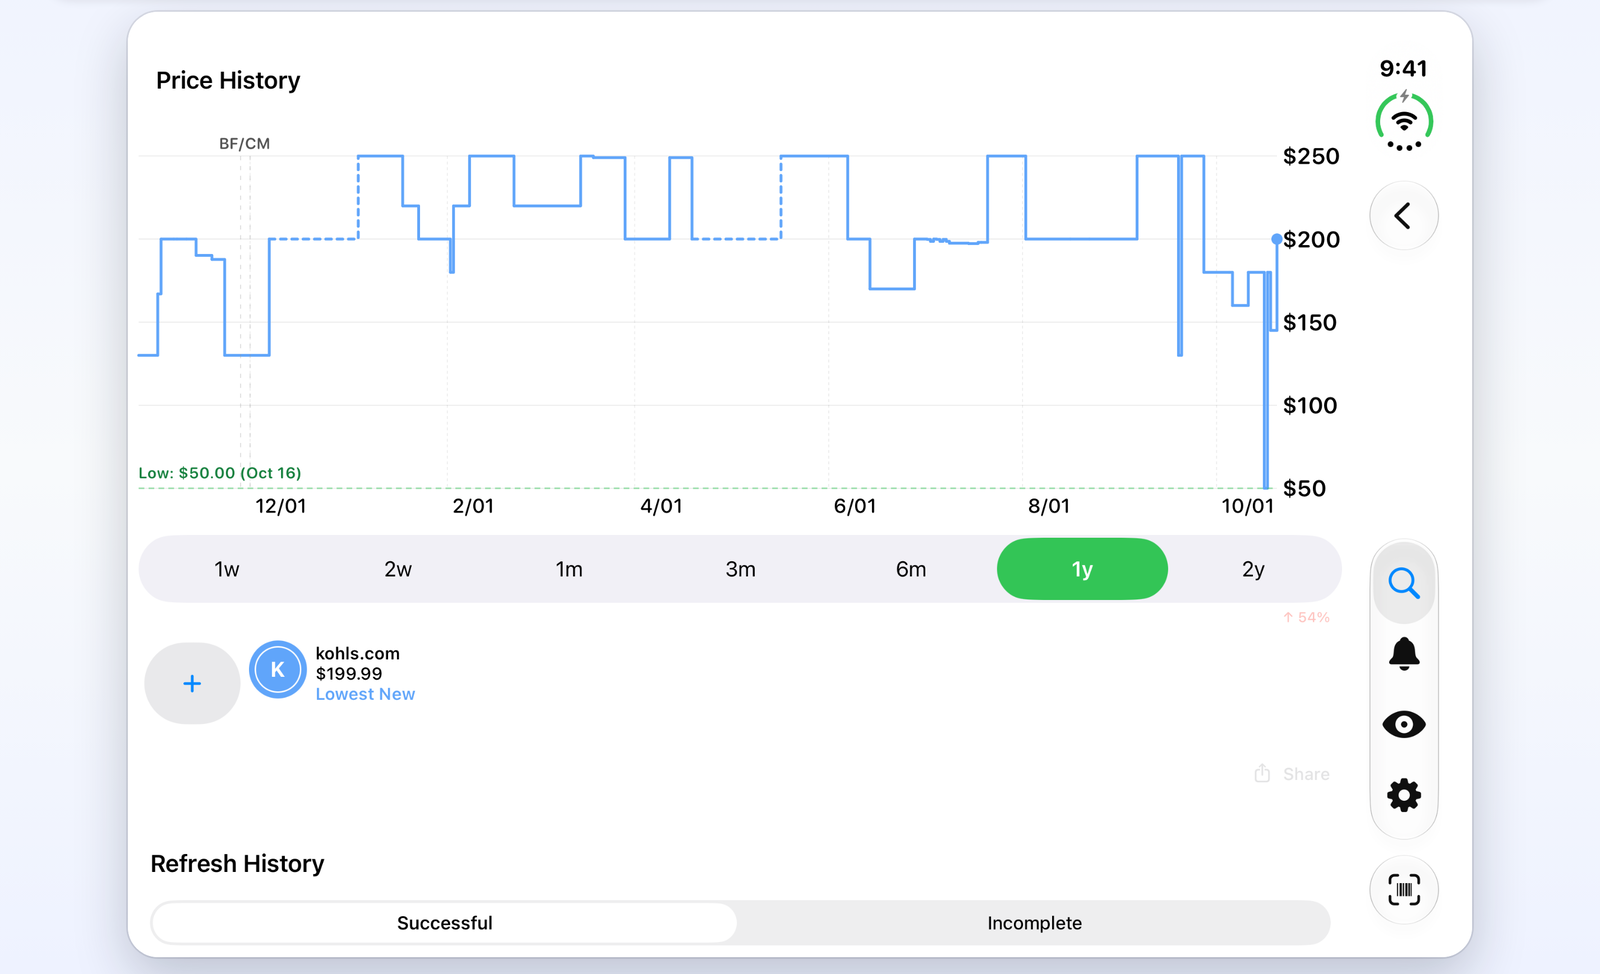Viewport: 1600px width, 974px height.
Task: Click the $250 axis label
Action: [x=1311, y=156]
